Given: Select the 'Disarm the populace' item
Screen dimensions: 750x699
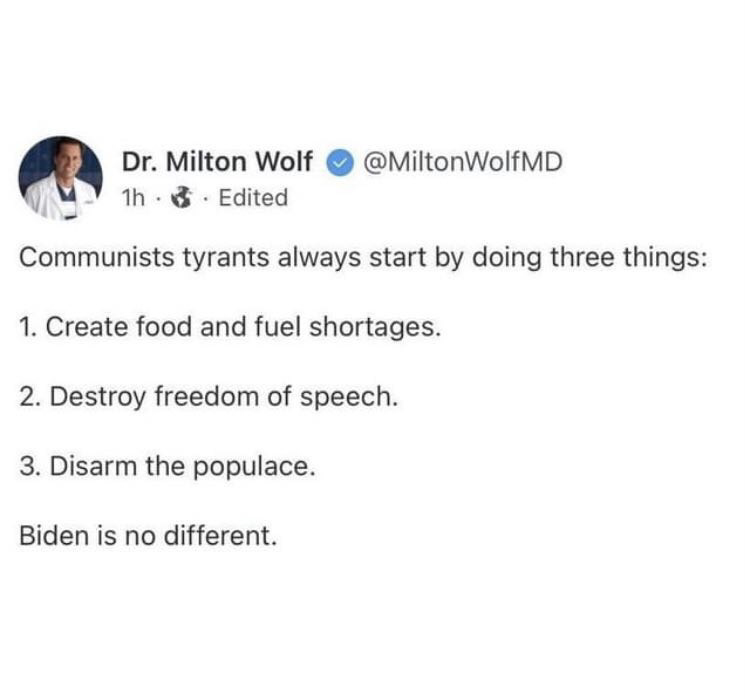Looking at the screenshot, I should pyautogui.click(x=167, y=466).
